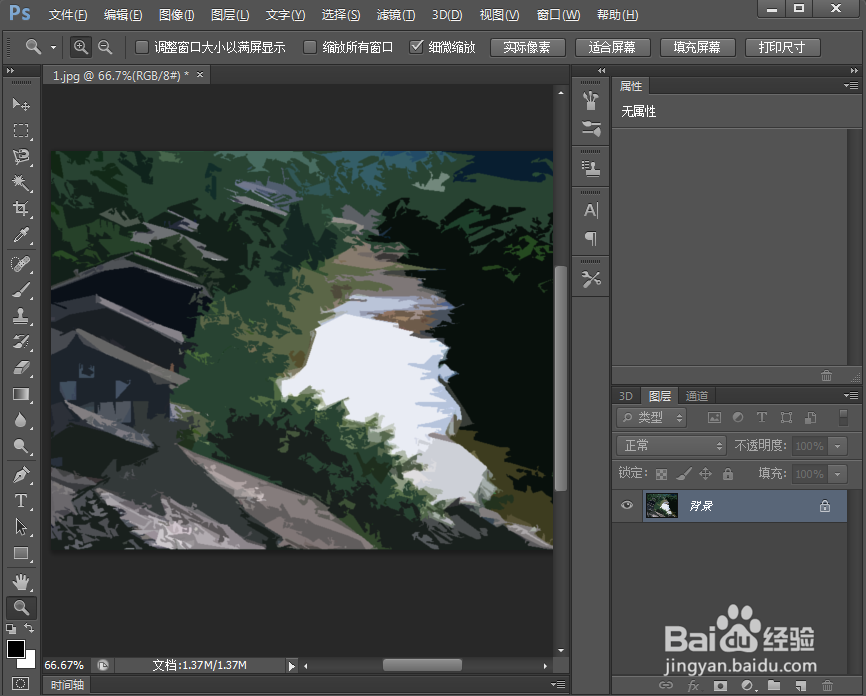Open the 窗口(W) menu
Screen dimensions: 866x696
click(x=558, y=15)
